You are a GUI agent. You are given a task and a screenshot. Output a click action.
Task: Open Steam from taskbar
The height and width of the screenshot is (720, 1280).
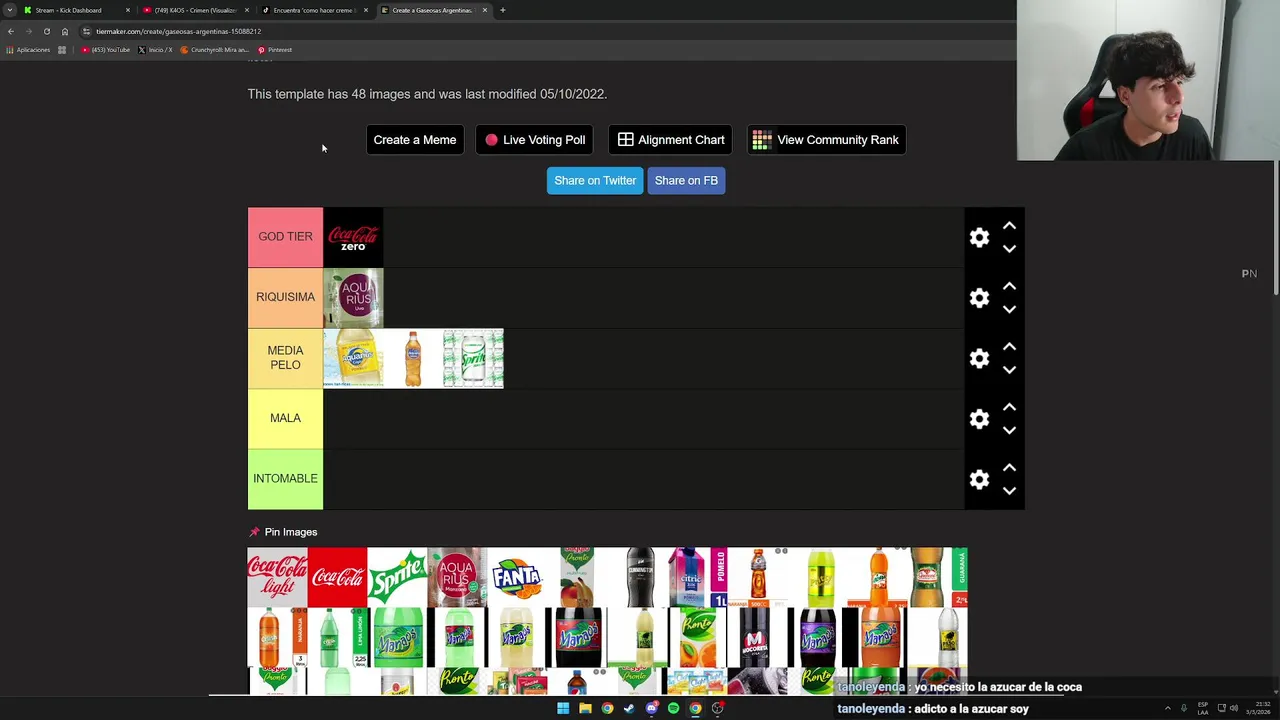point(629,708)
